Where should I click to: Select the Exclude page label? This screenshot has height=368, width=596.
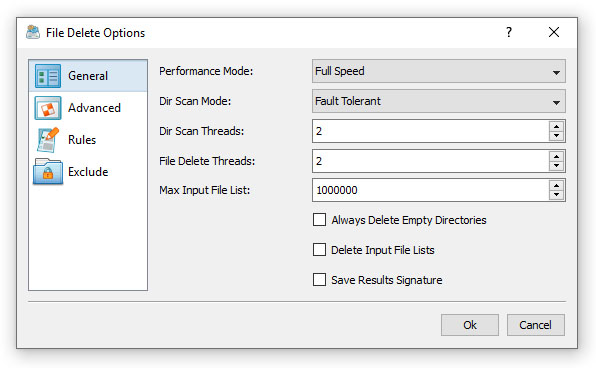coord(88,172)
